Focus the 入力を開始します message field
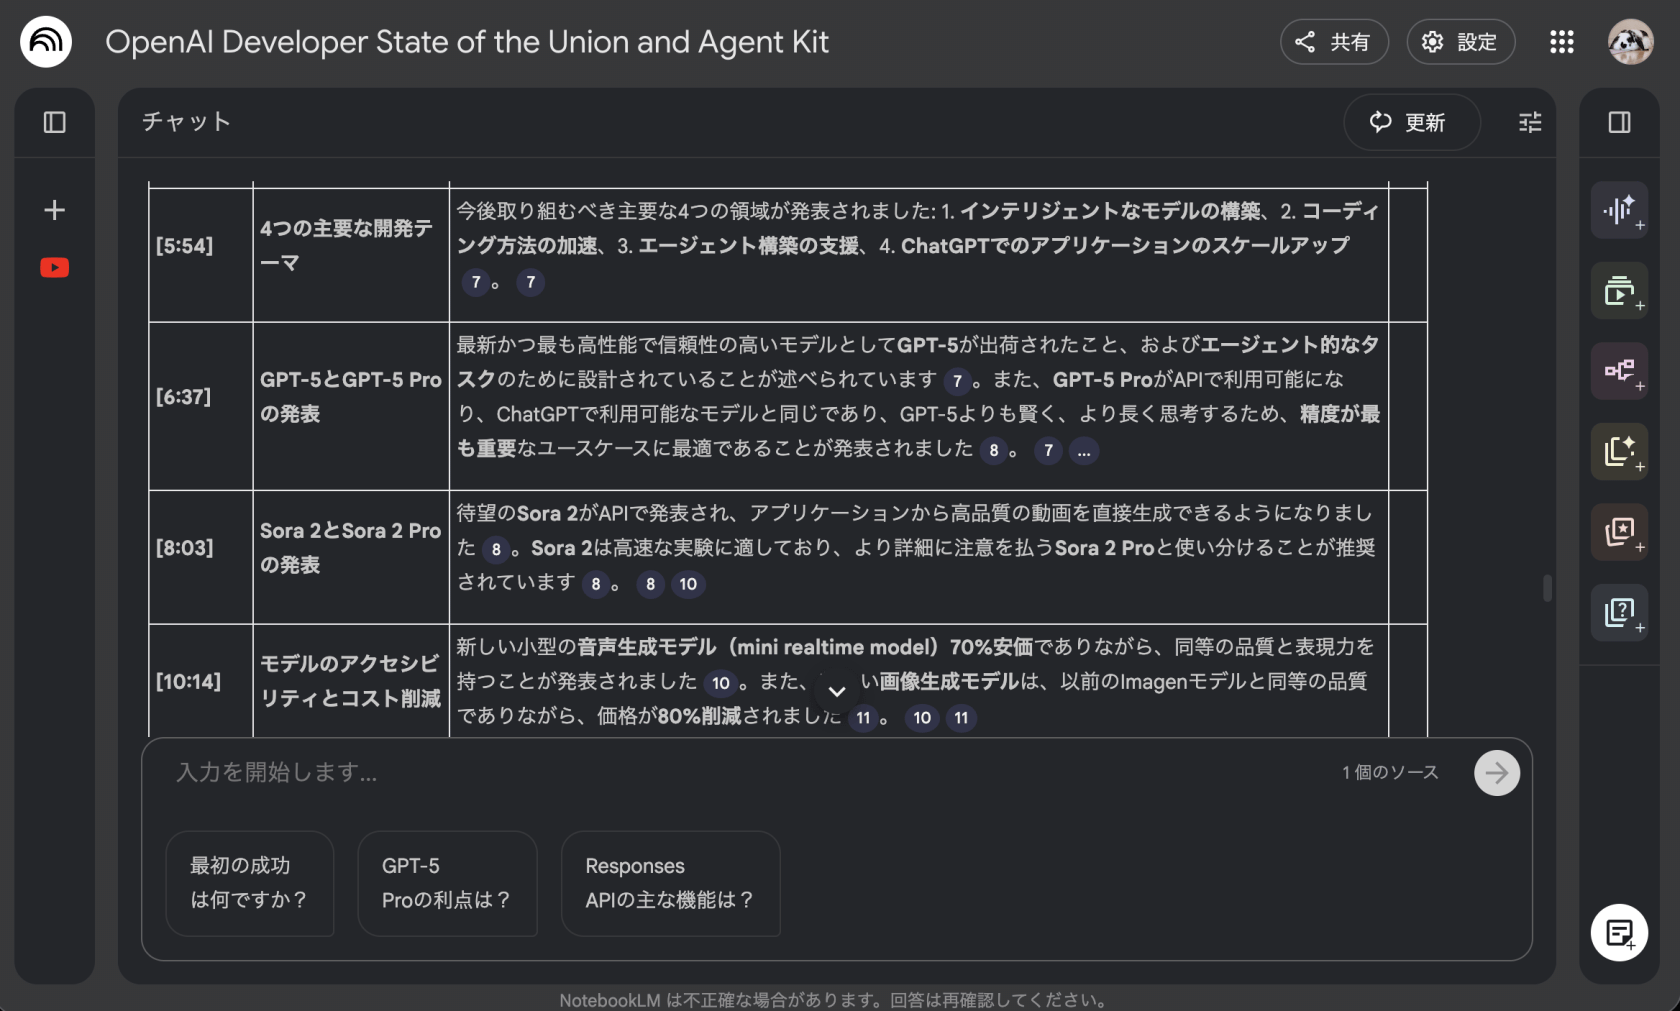Image resolution: width=1680 pixels, height=1011 pixels. [740, 773]
